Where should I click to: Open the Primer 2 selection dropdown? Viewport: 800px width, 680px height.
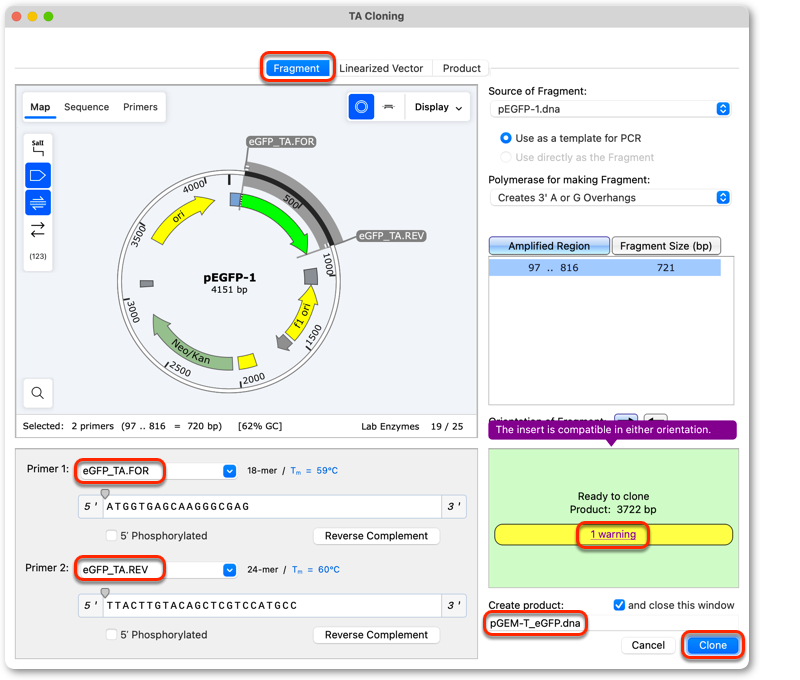230,570
